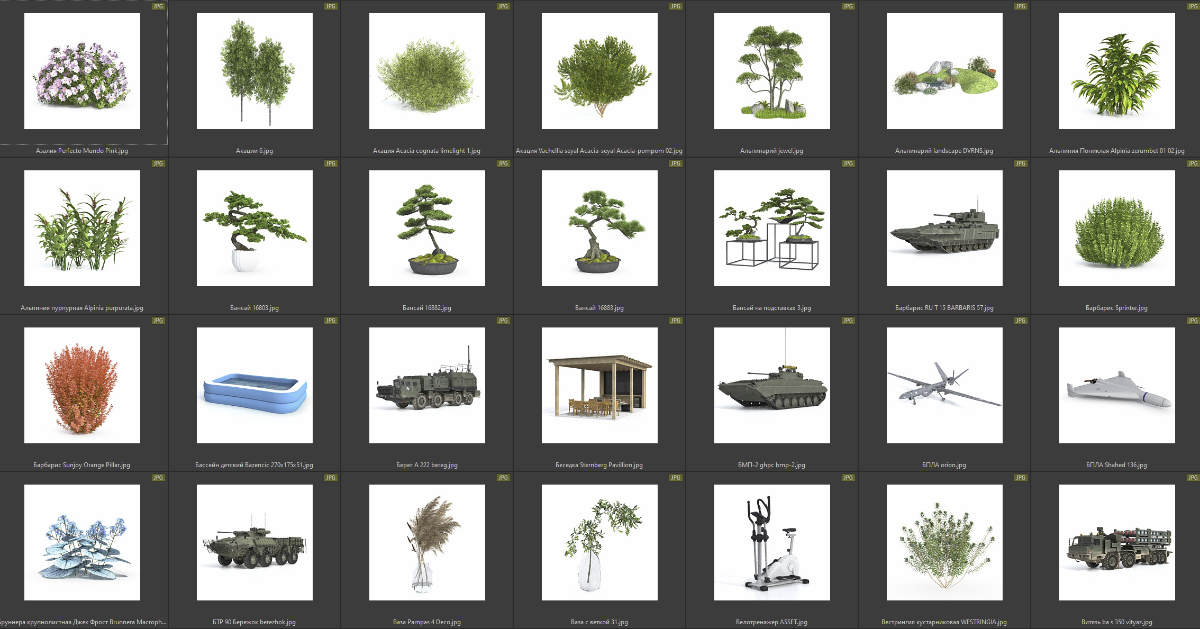Click the elliptical exercise trainer thumbnail
The width and height of the screenshot is (1200, 629).
[772, 543]
